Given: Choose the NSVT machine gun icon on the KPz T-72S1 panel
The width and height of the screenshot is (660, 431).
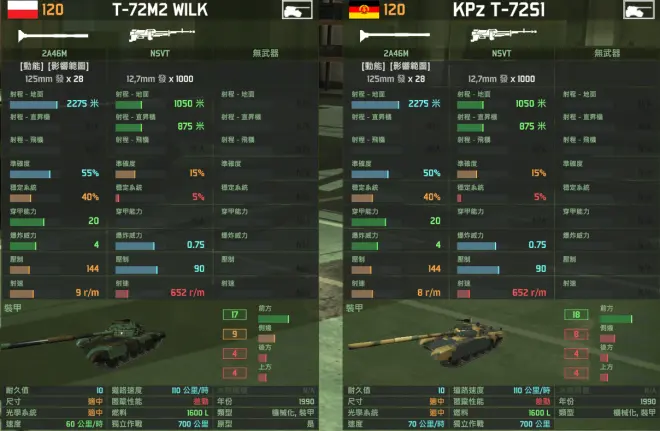Looking at the screenshot, I should point(503,34).
